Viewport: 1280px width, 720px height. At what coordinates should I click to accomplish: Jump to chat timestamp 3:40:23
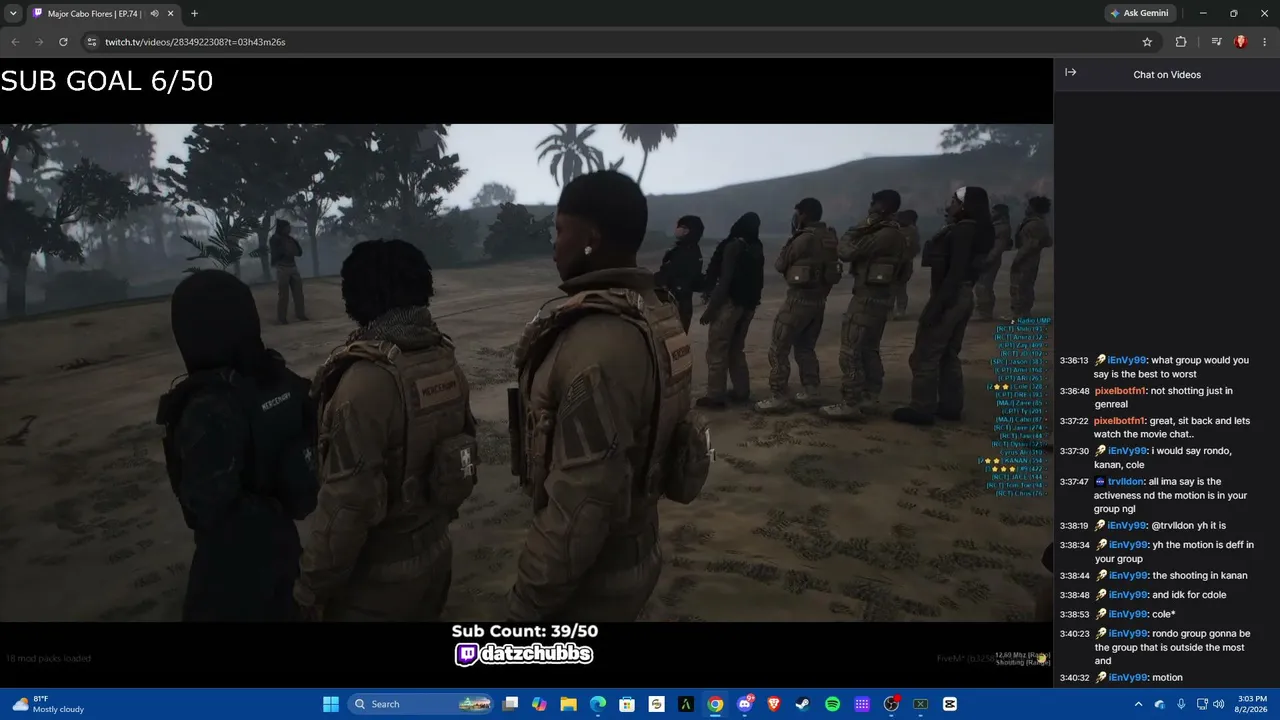tap(1074, 633)
